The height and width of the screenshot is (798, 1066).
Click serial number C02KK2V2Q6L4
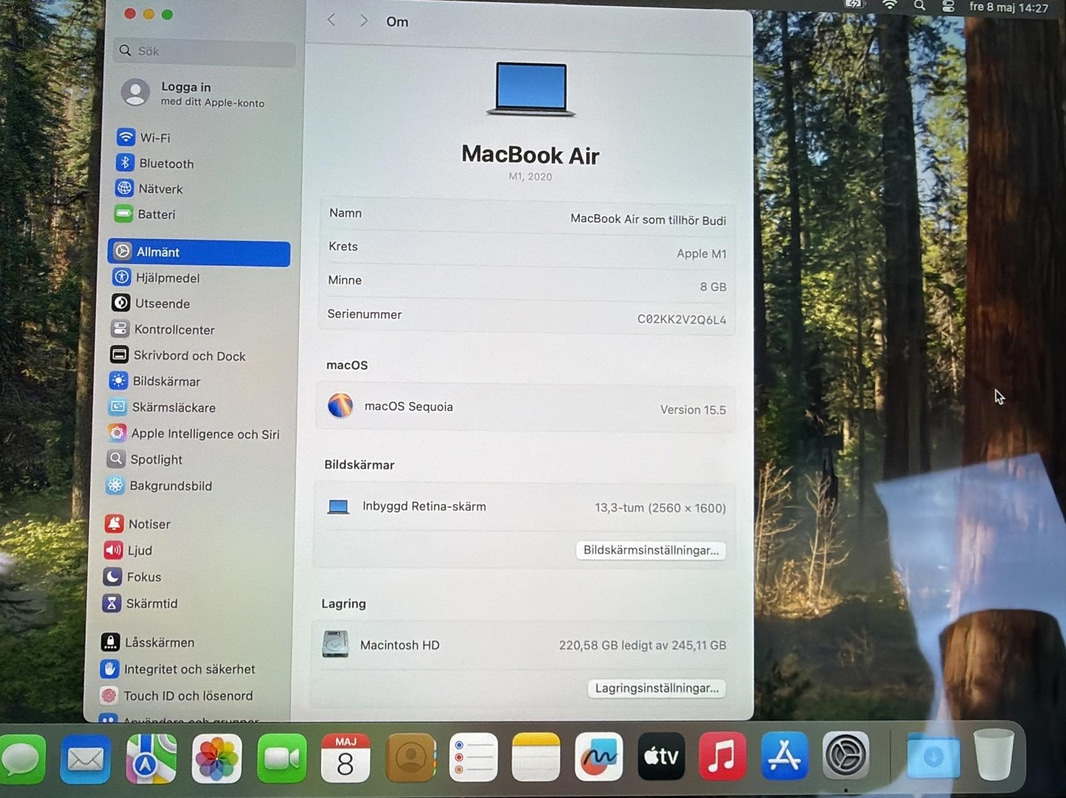click(681, 319)
